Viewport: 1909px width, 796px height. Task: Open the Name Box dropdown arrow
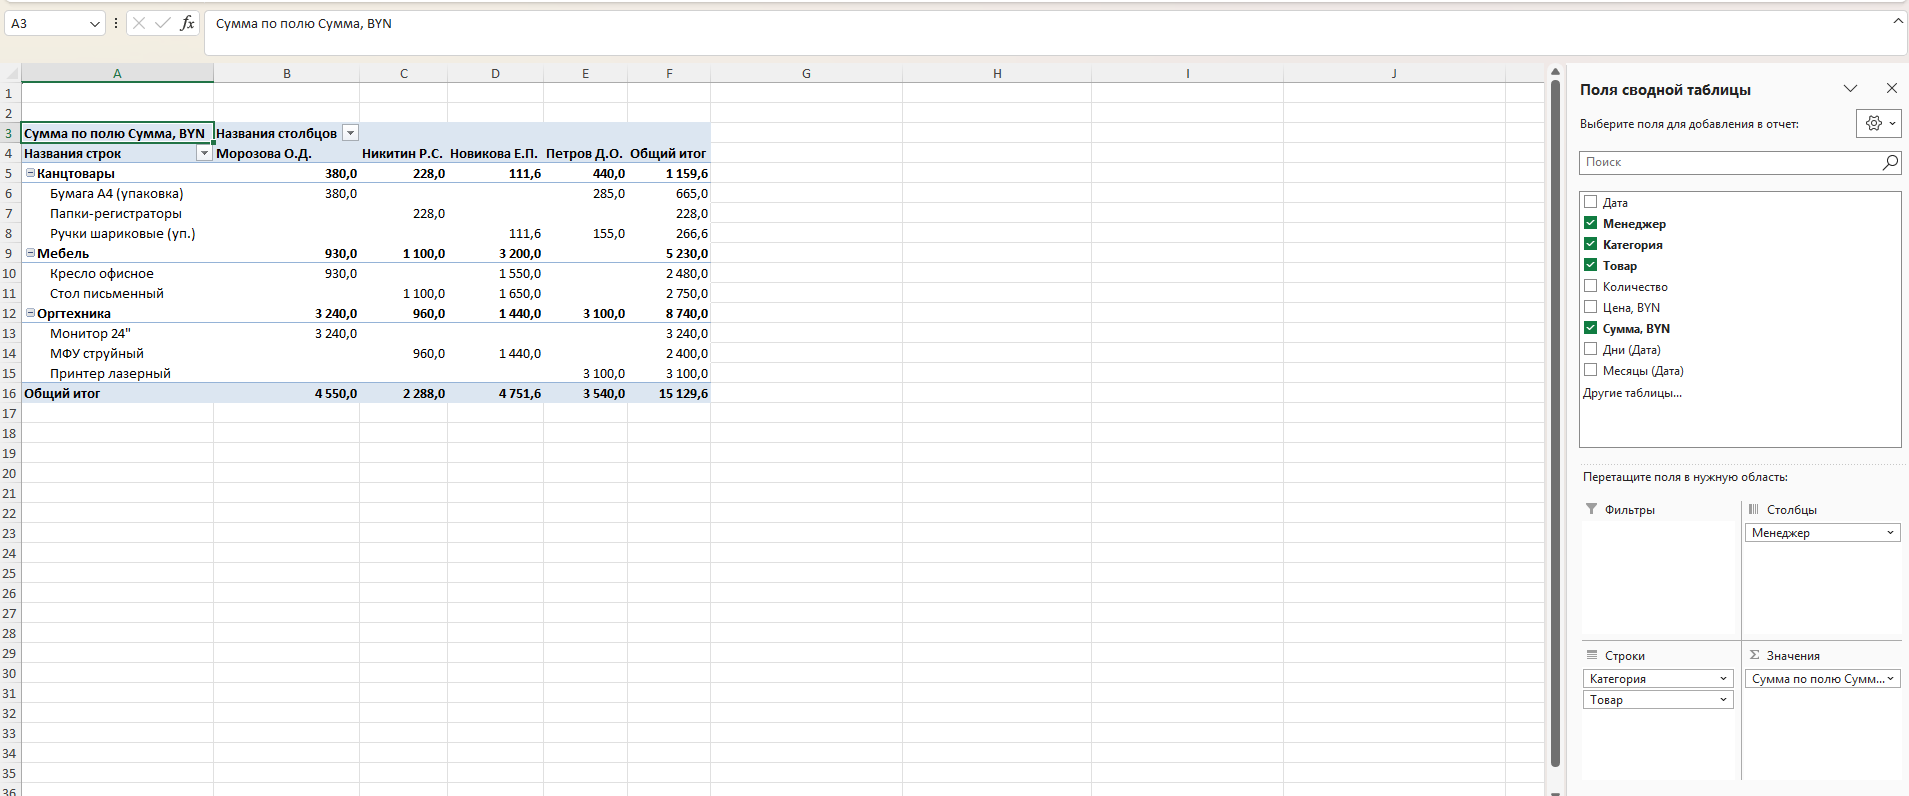[x=95, y=23]
